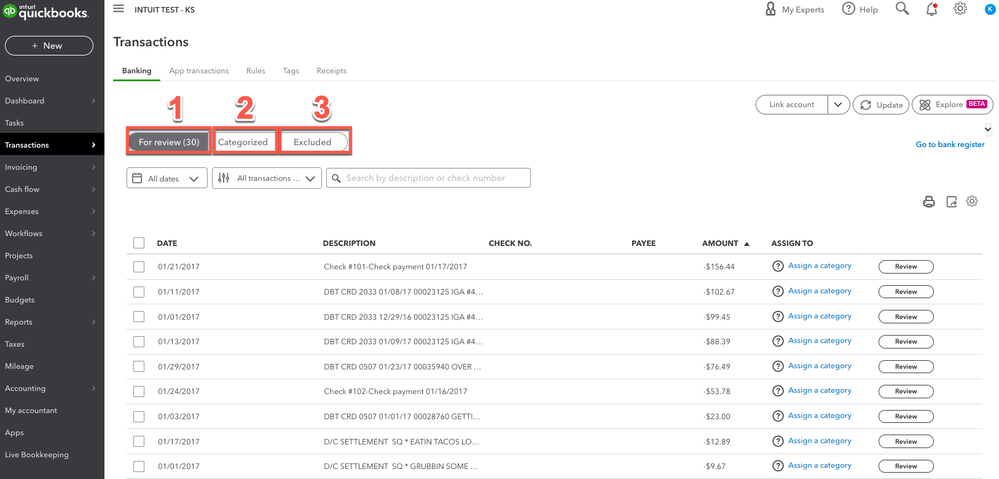
Task: Expand the Invoicing sidebar submenu
Action: click(x=93, y=167)
